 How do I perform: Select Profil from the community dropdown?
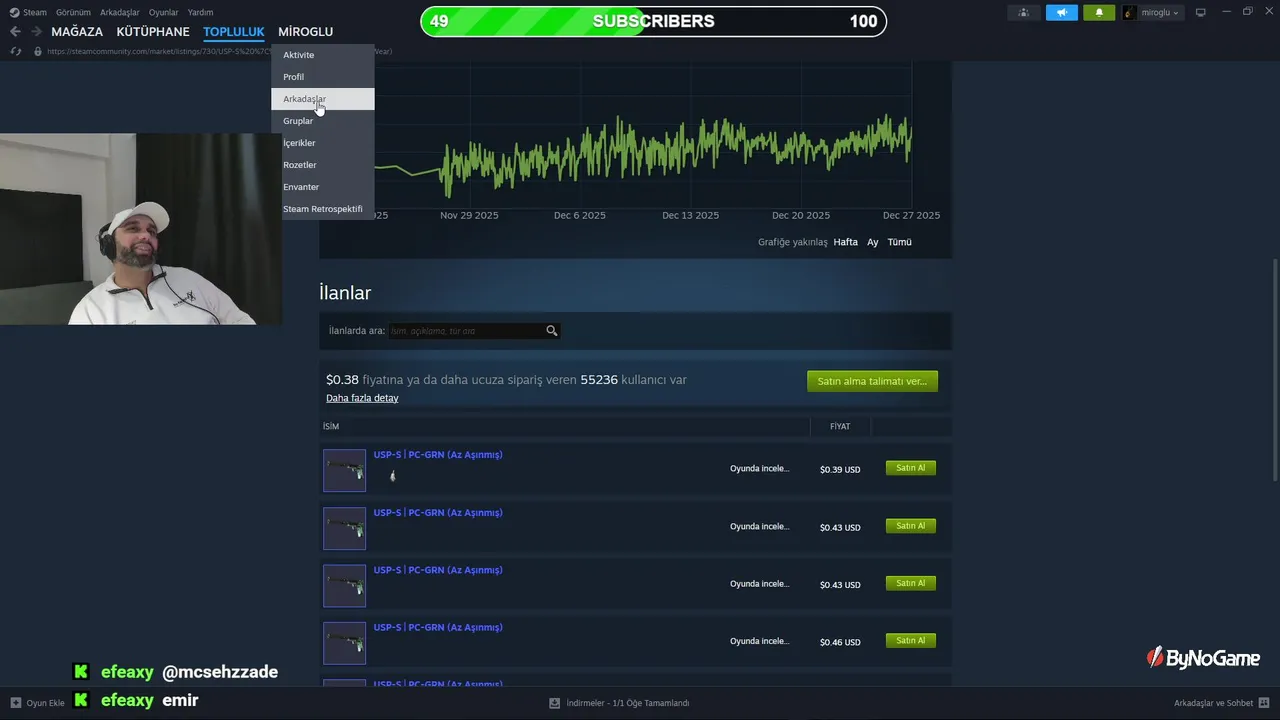point(322,77)
